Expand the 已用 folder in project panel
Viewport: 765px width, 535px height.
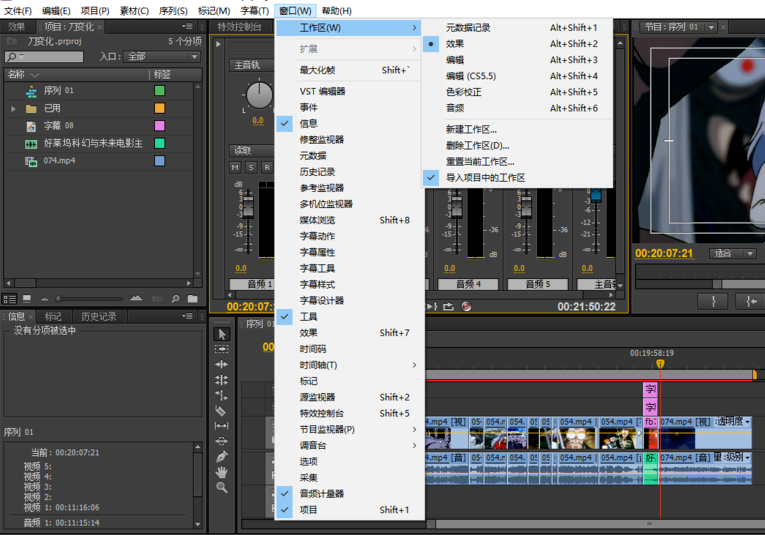pyautogui.click(x=14, y=108)
